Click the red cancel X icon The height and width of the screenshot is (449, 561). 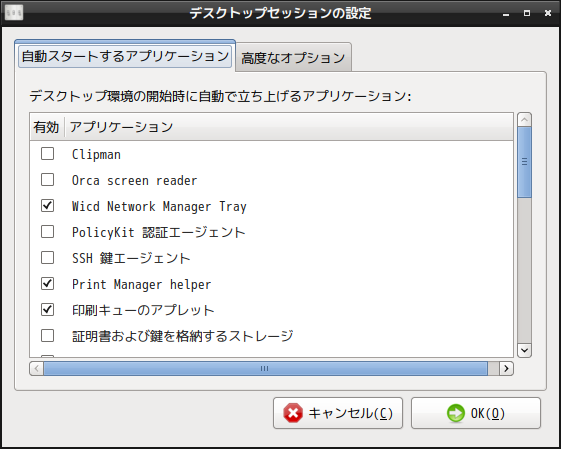293,413
